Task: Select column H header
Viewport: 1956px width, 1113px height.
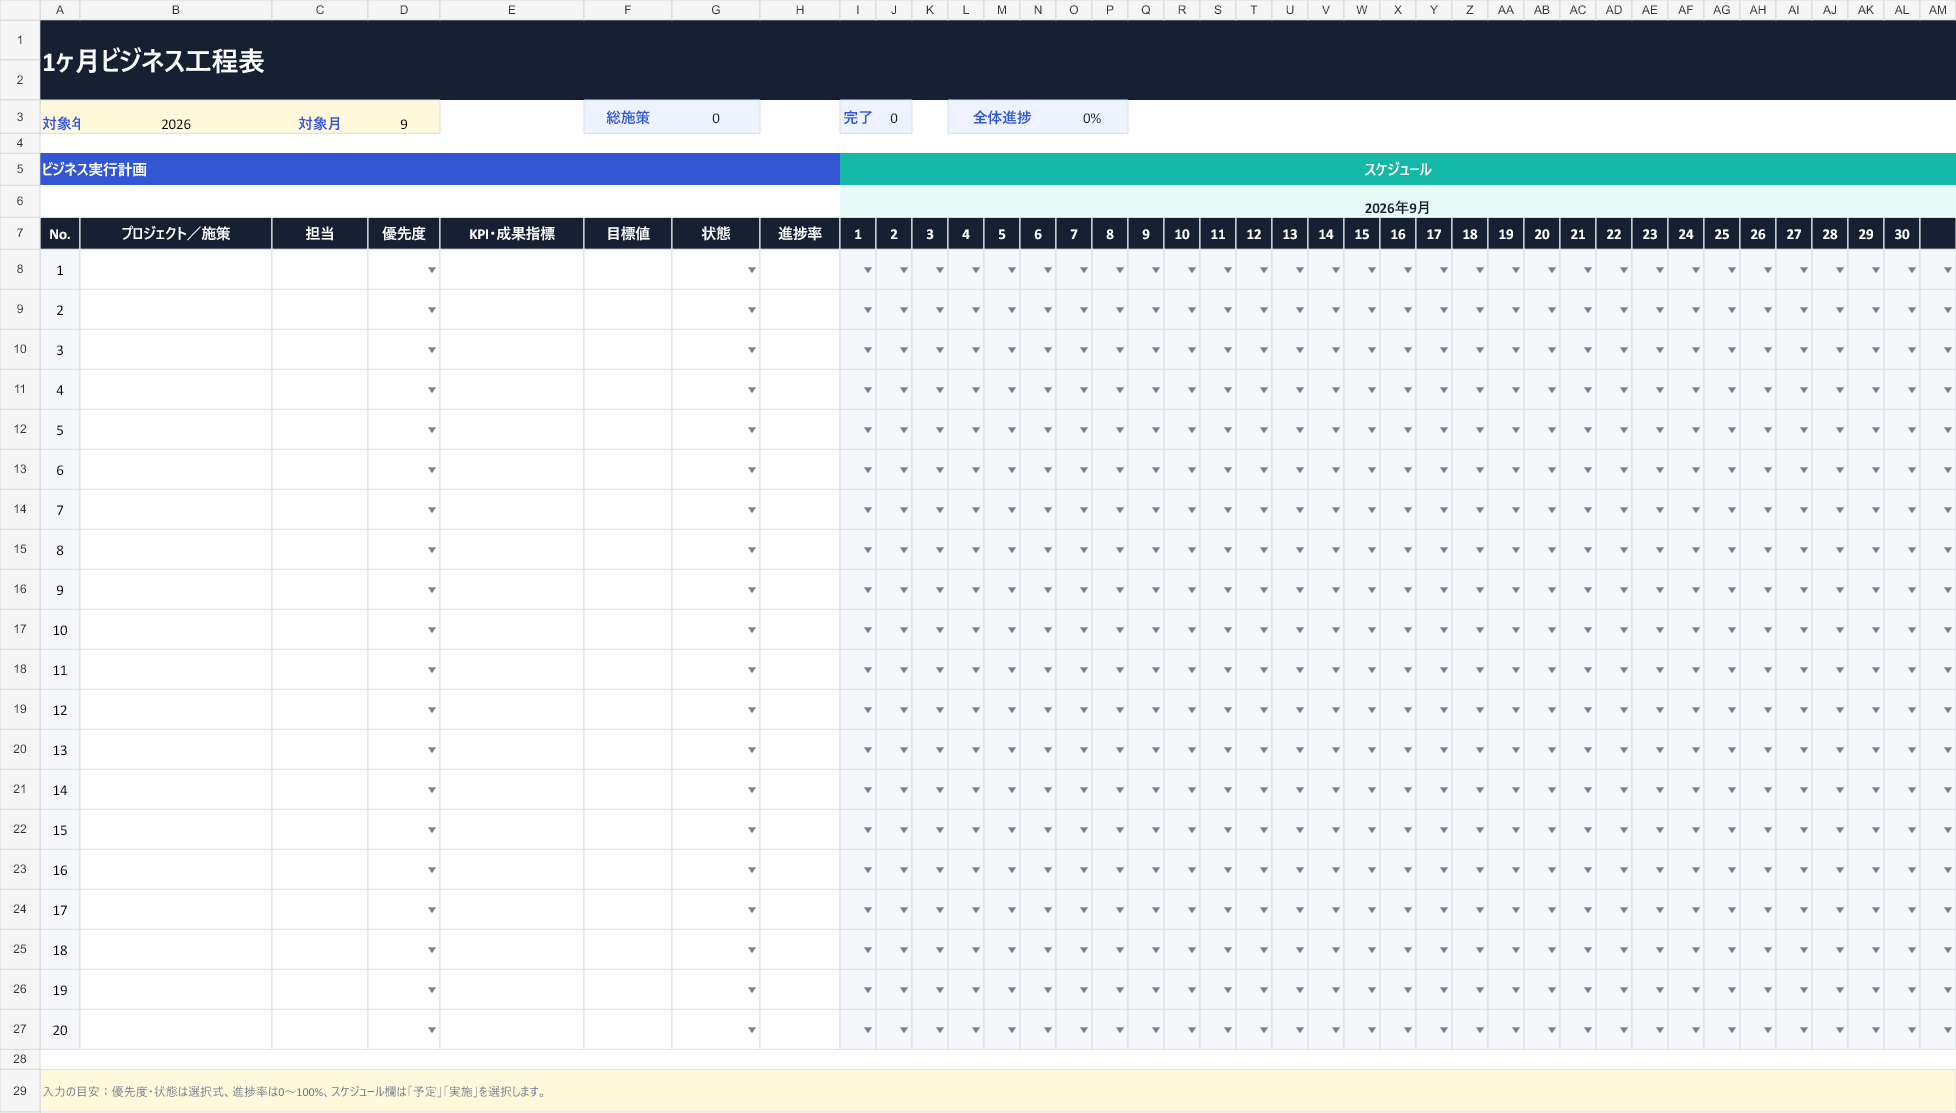Action: pyautogui.click(x=800, y=10)
